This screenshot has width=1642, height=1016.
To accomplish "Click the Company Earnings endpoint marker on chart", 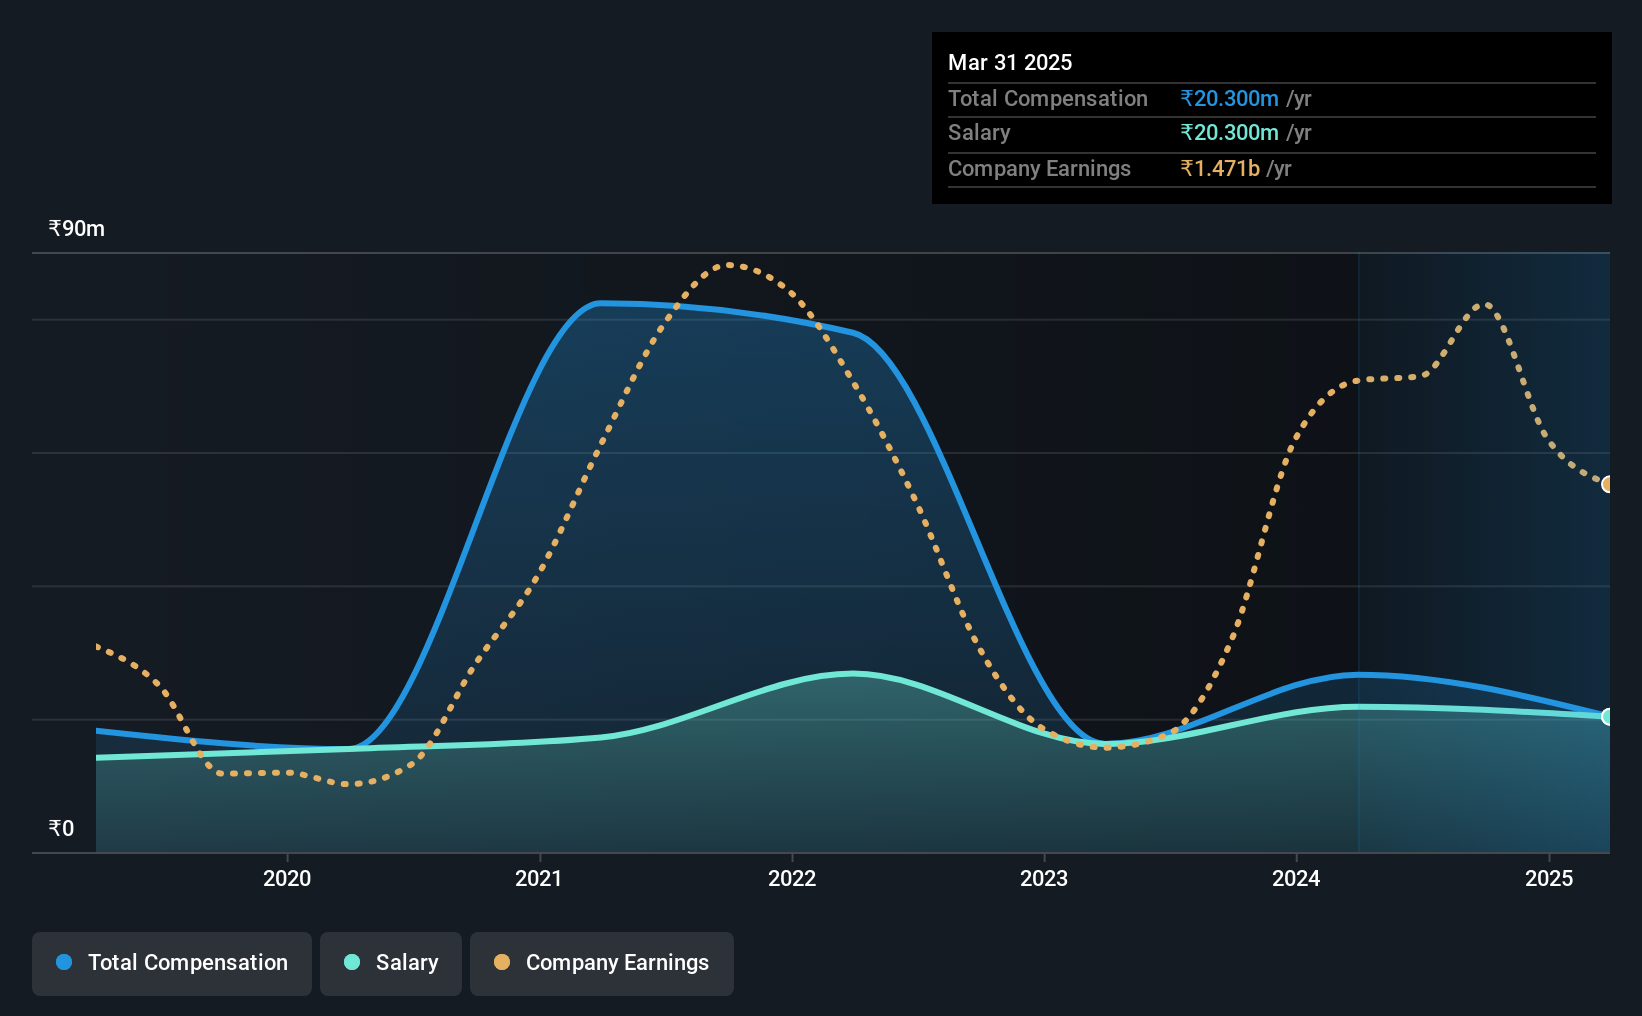I will 1607,484.
